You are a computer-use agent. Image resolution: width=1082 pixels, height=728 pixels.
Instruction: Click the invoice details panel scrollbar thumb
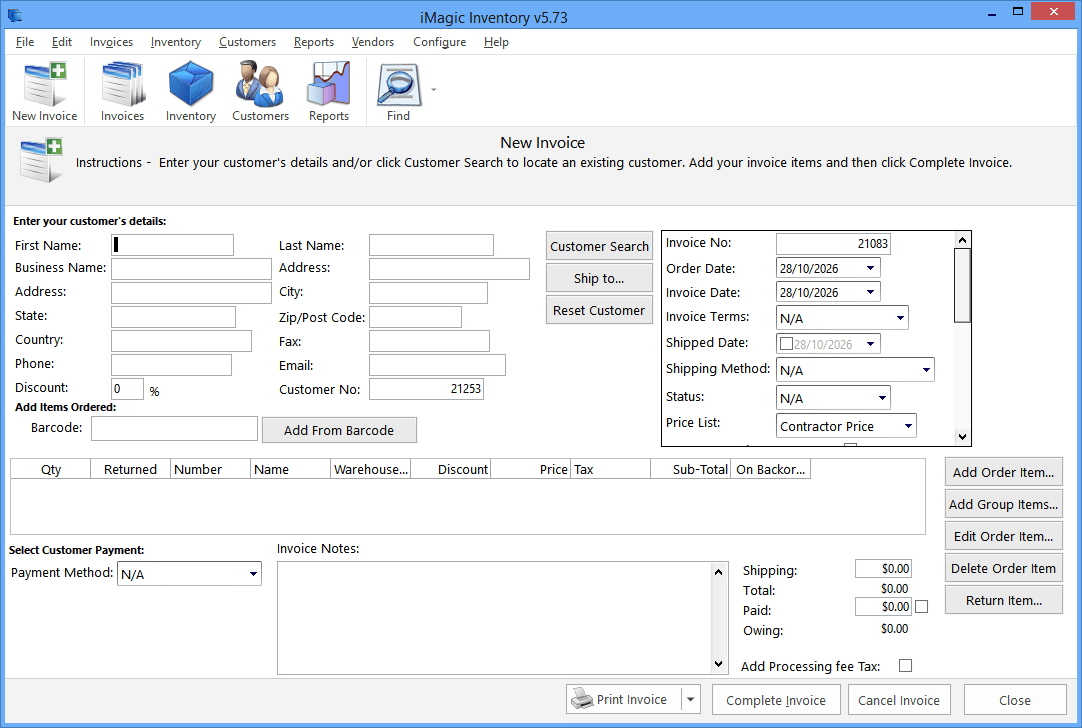962,285
